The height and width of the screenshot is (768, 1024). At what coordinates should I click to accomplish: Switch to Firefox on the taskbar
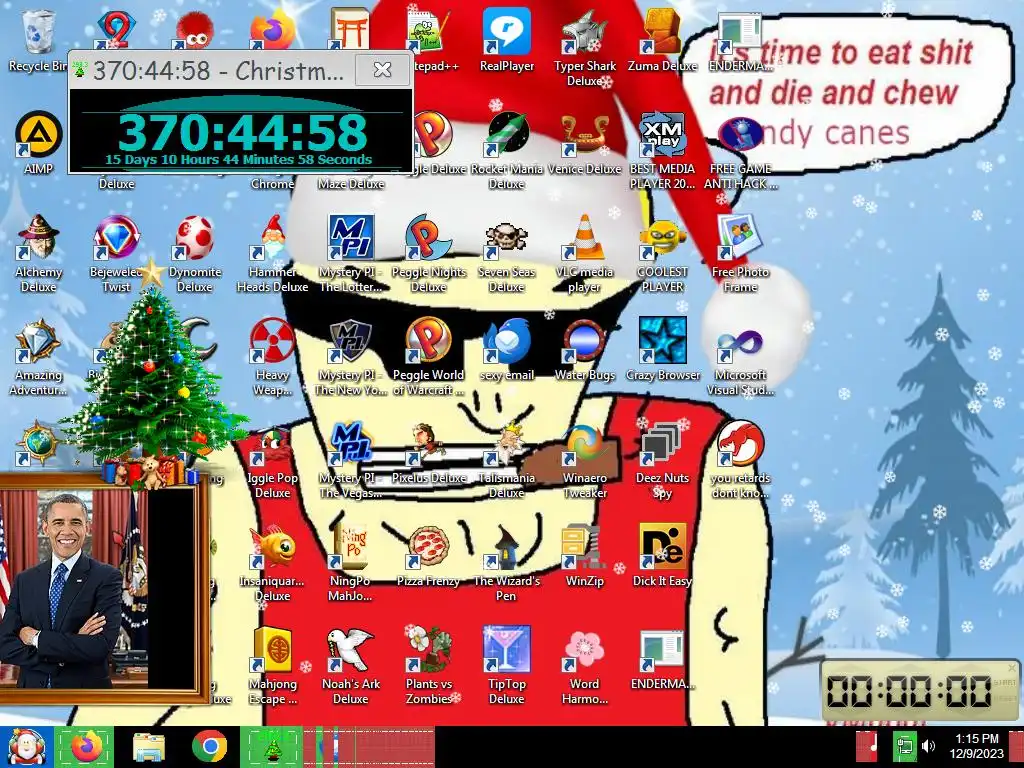coord(86,746)
